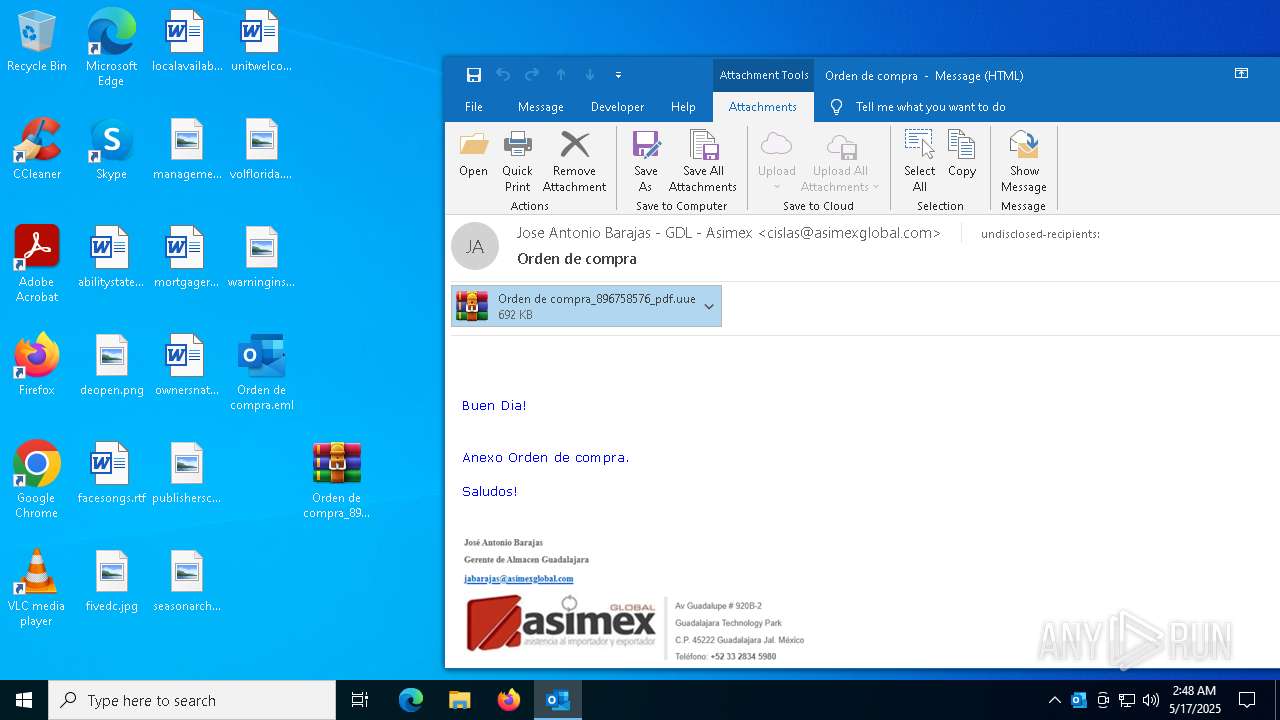Save message using floppy disk icon

coord(474,75)
